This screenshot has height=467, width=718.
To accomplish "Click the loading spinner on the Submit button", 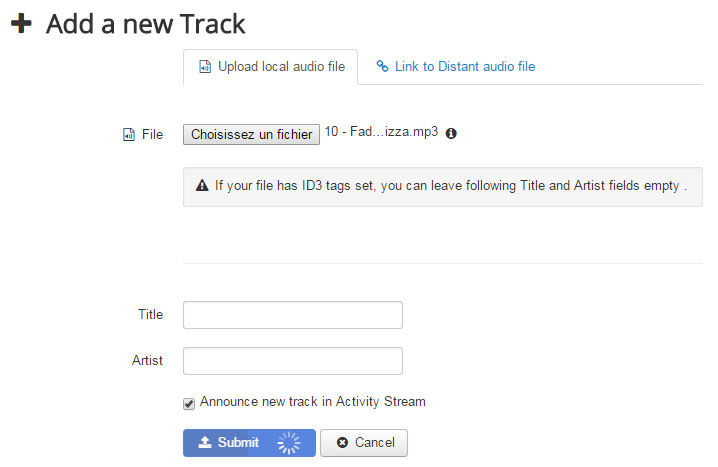I will pyautogui.click(x=288, y=443).
